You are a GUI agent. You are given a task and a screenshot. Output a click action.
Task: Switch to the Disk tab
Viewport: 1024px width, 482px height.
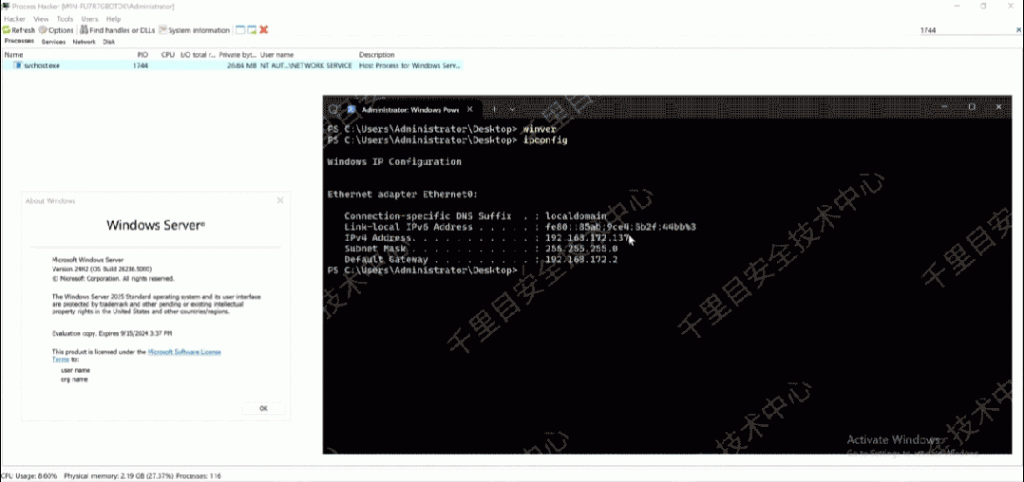pyautogui.click(x=108, y=41)
